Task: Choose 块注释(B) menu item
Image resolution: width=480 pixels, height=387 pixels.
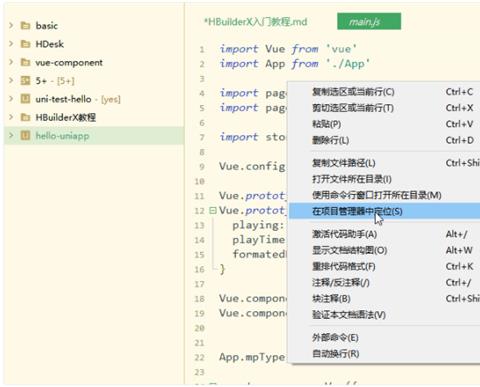Action: (384, 299)
